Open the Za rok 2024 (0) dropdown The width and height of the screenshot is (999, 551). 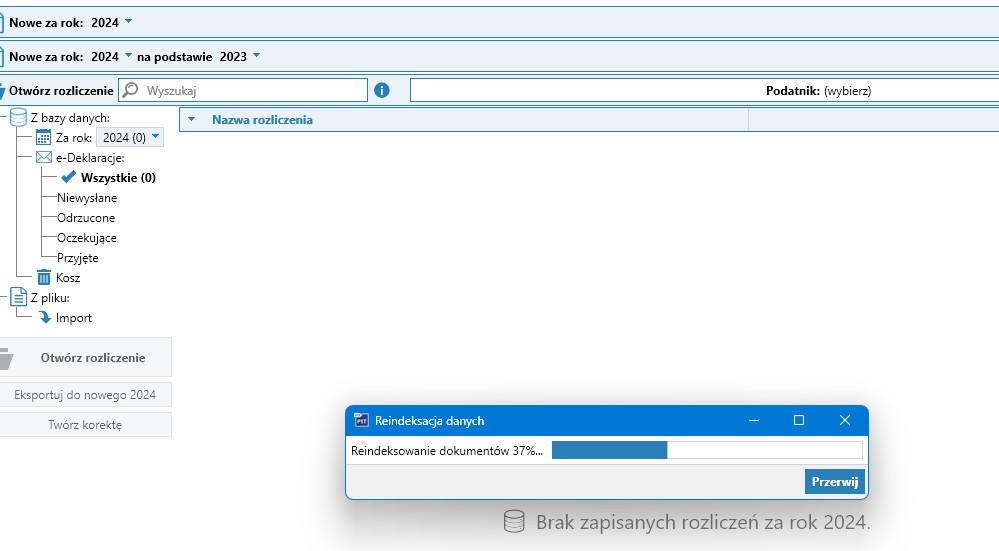coord(130,138)
